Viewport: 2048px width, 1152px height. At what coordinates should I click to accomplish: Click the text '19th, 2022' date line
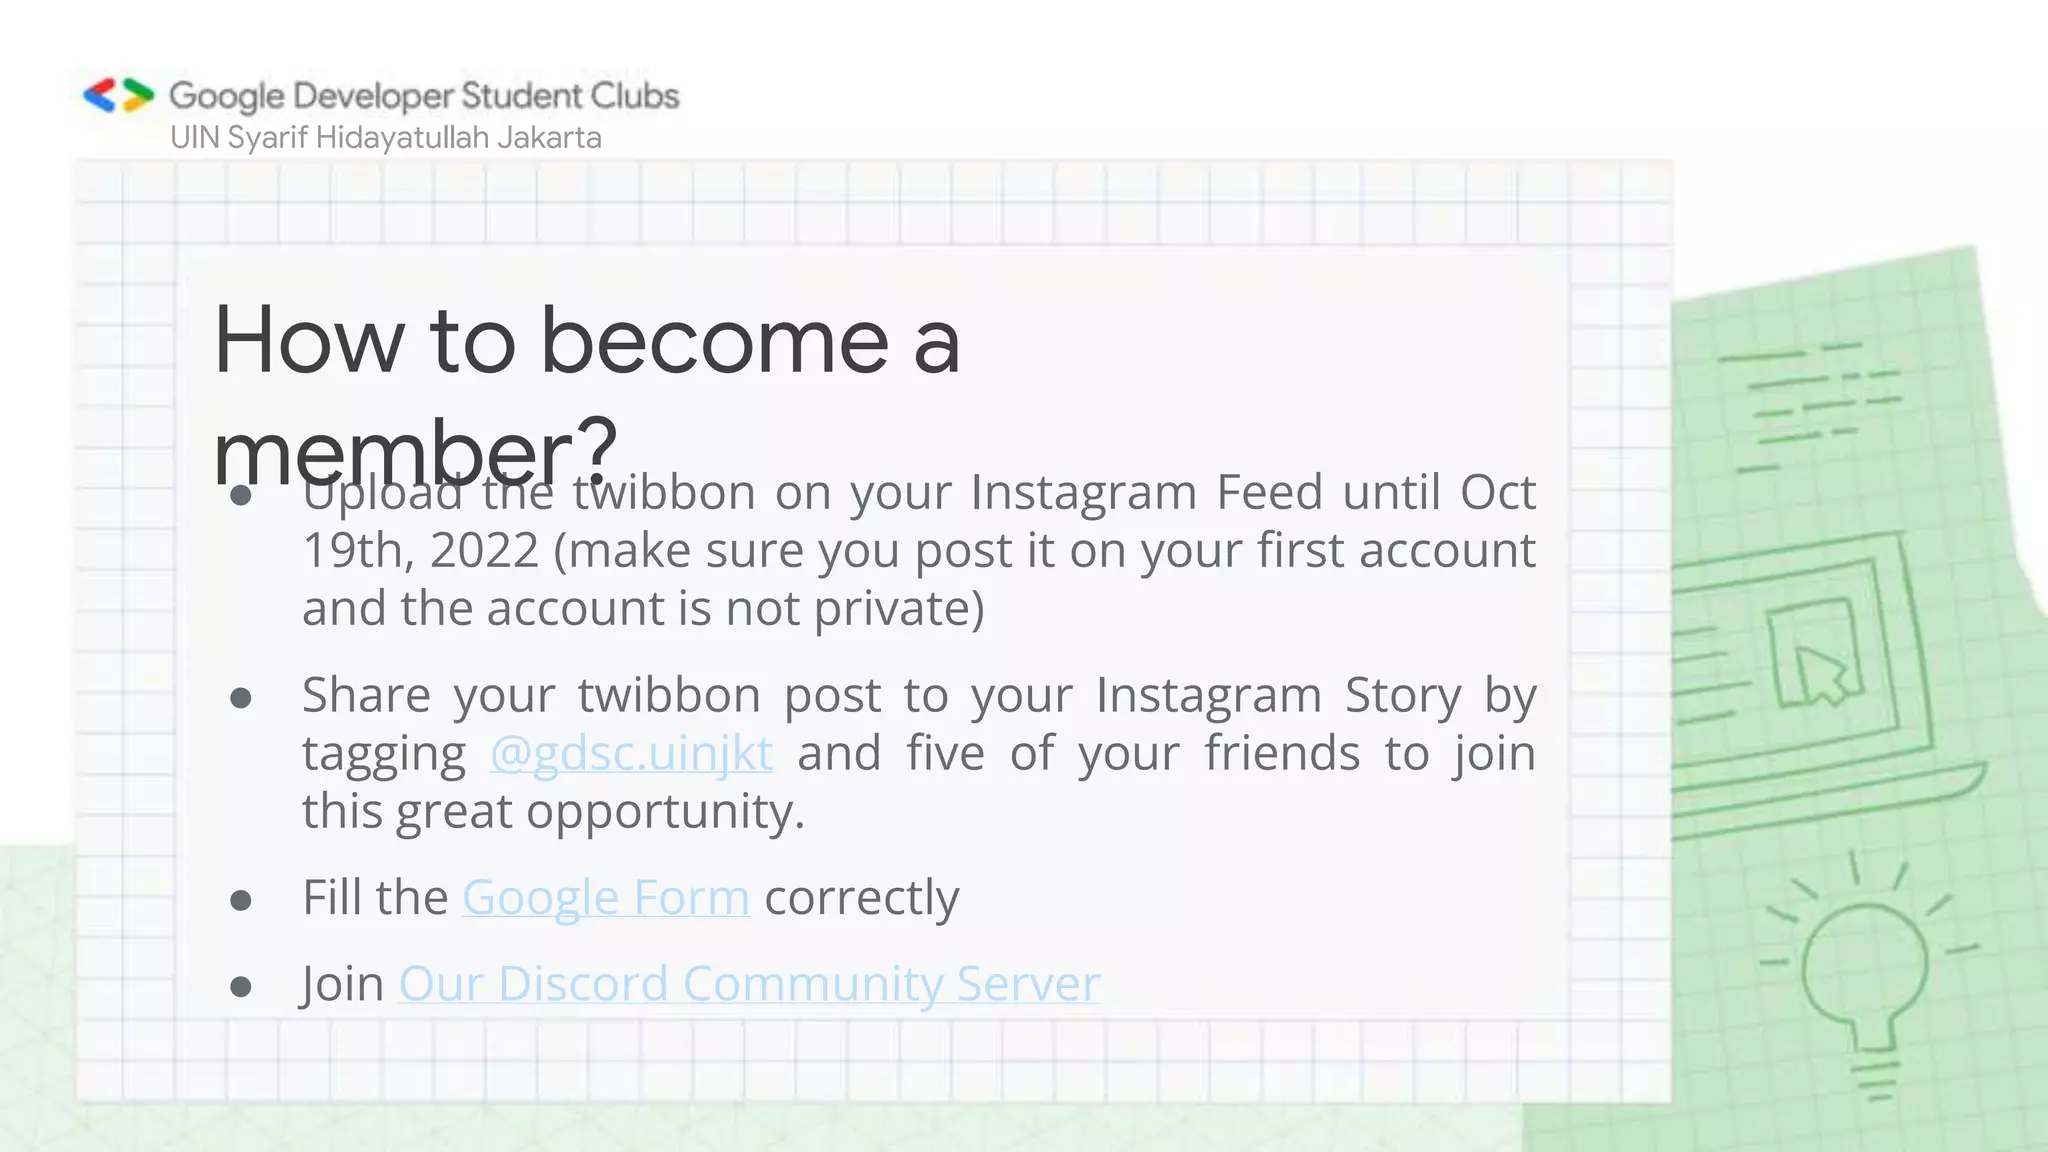(421, 550)
